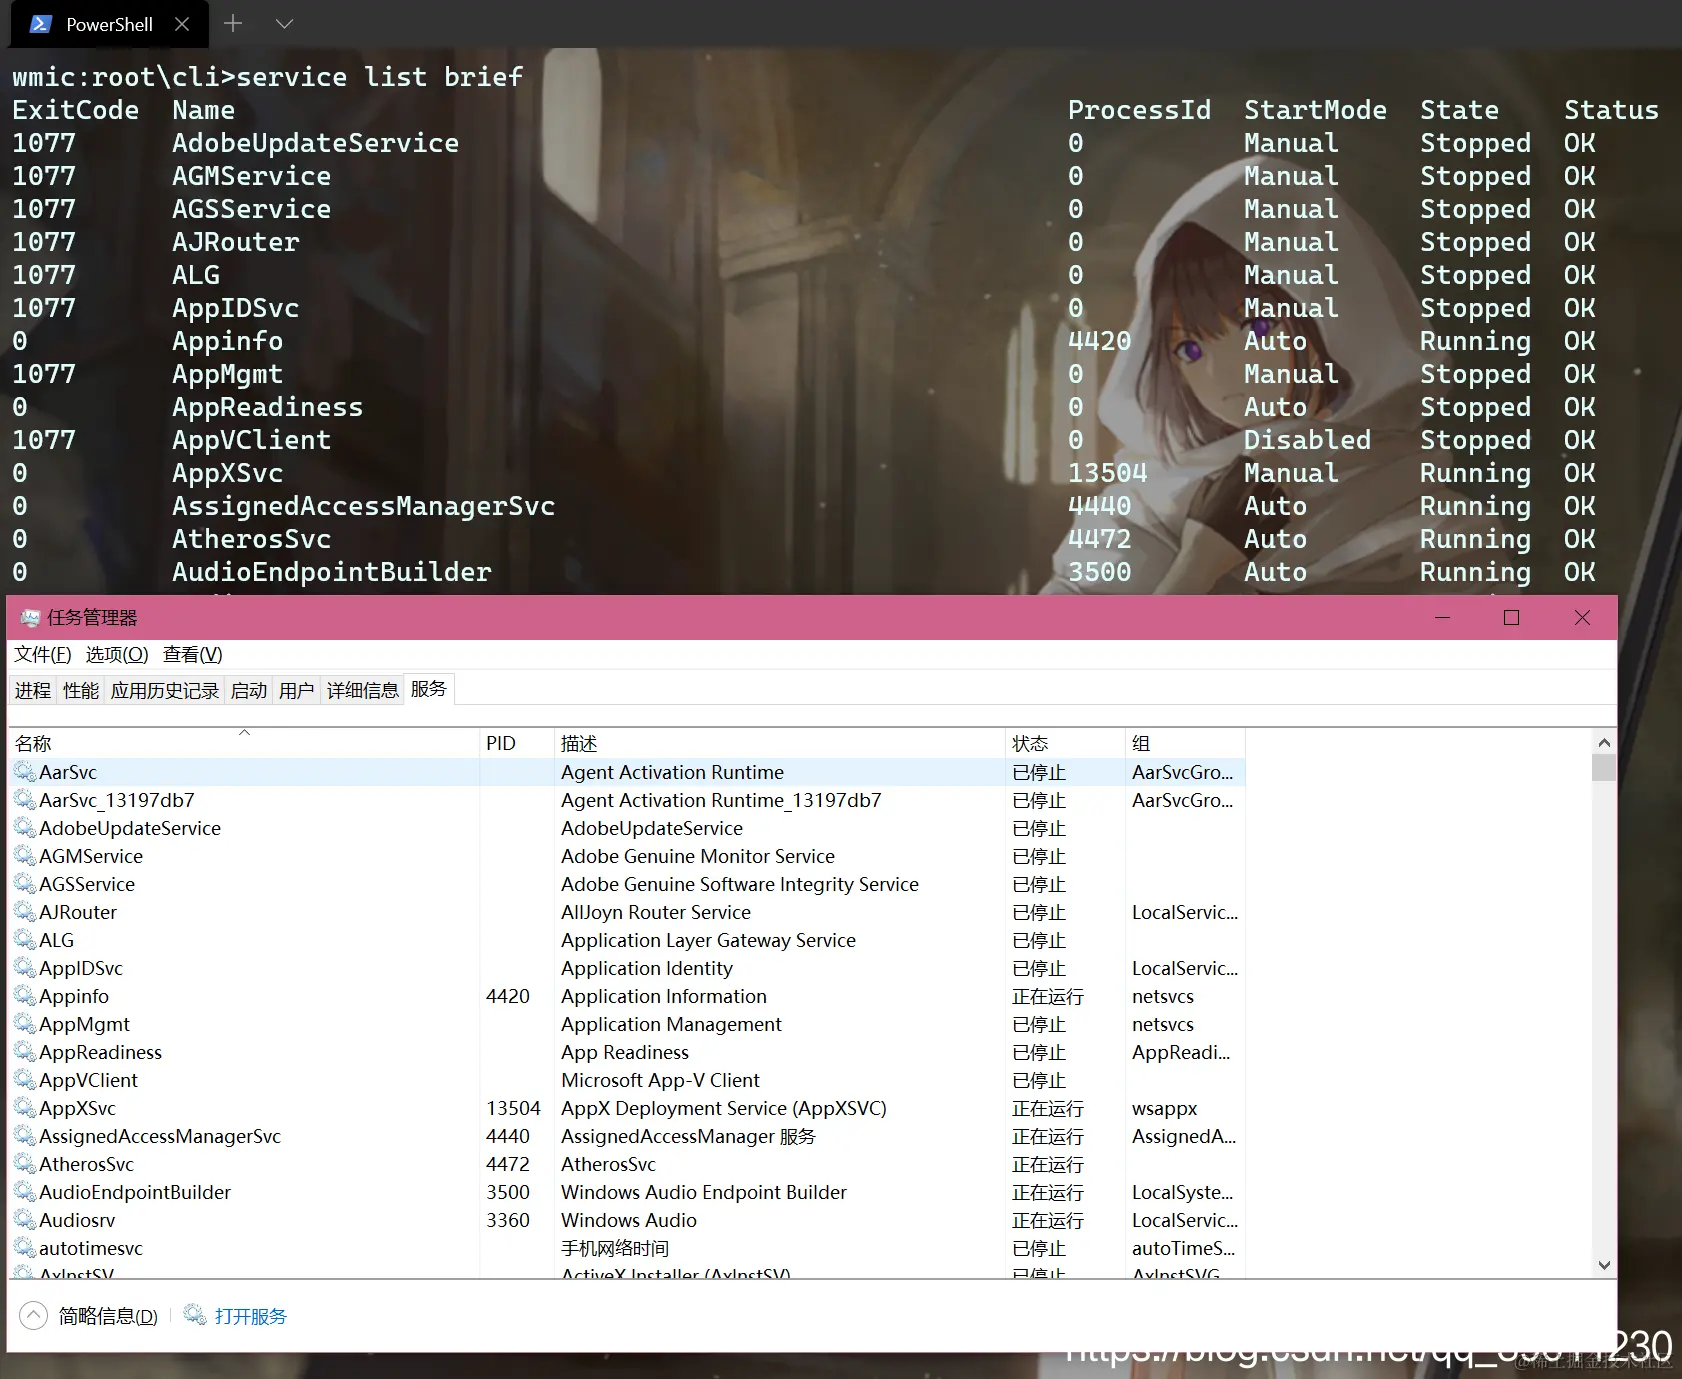
Task: Click the scroll up arrow of services list
Action: (1604, 742)
